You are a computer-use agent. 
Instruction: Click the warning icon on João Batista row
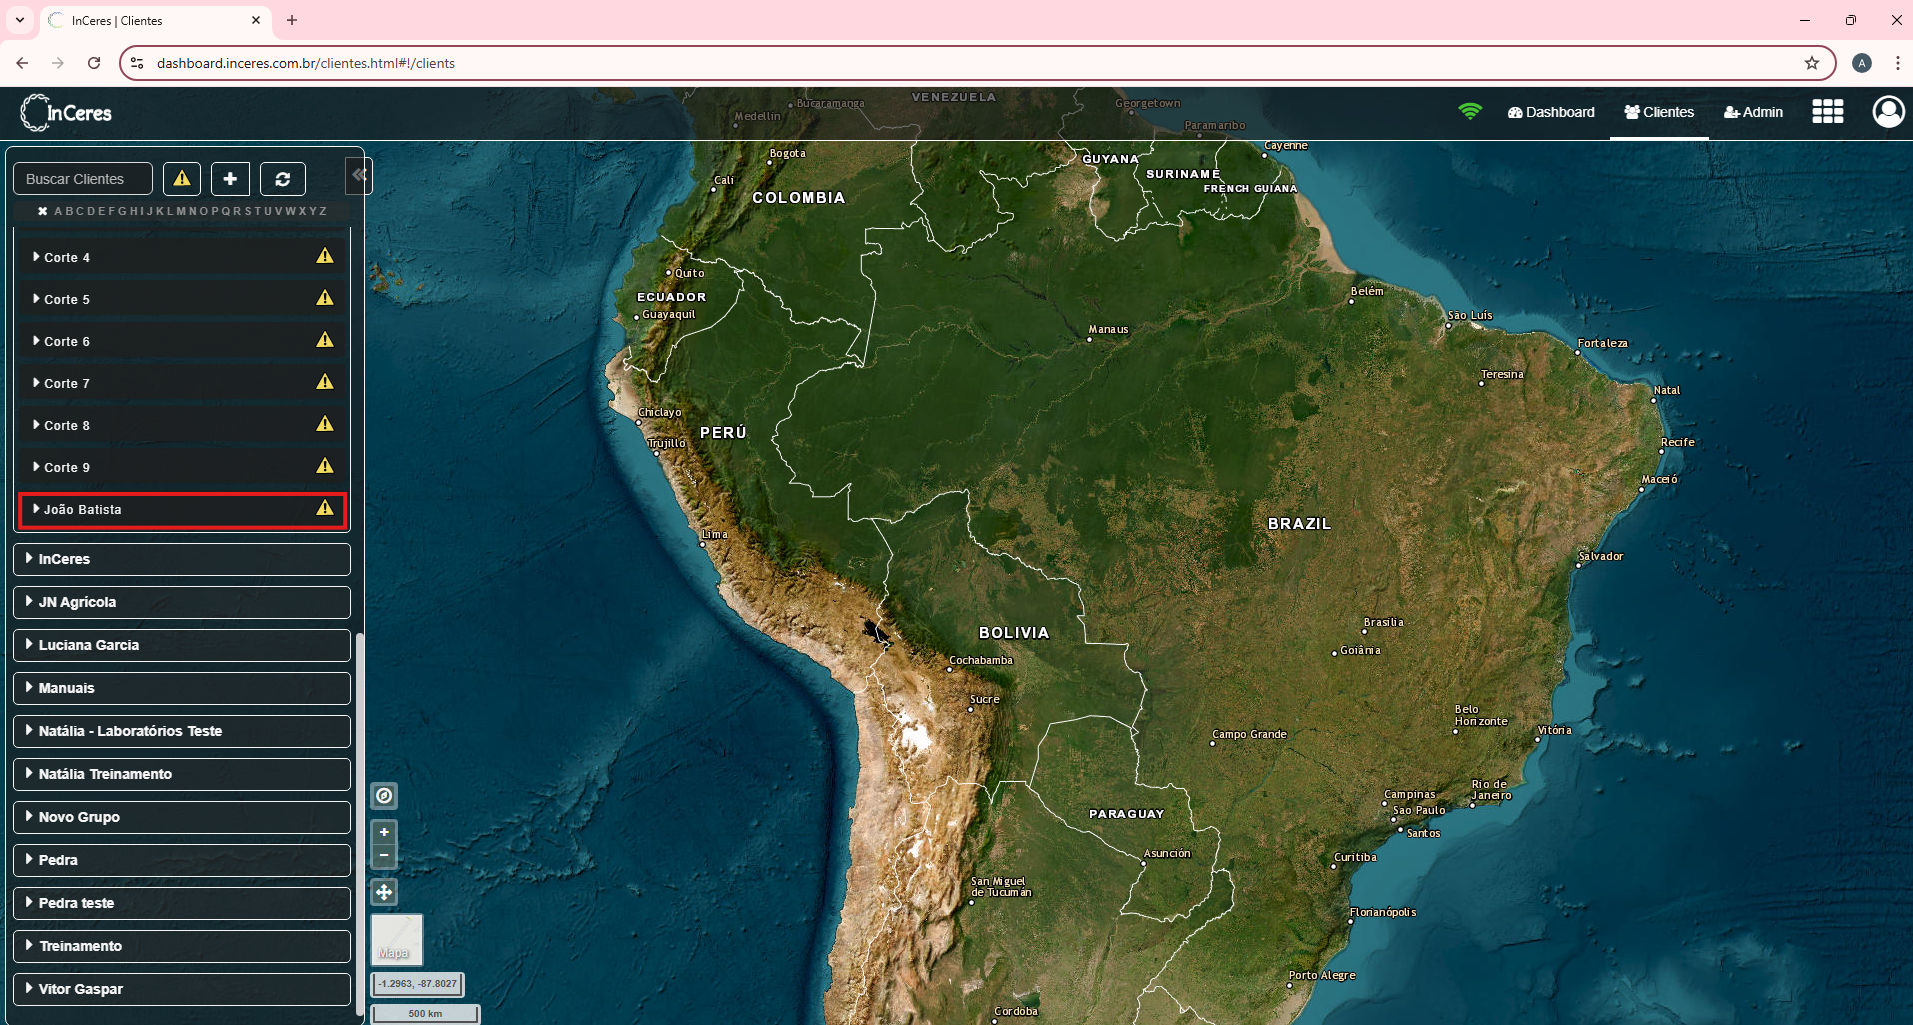tap(325, 508)
